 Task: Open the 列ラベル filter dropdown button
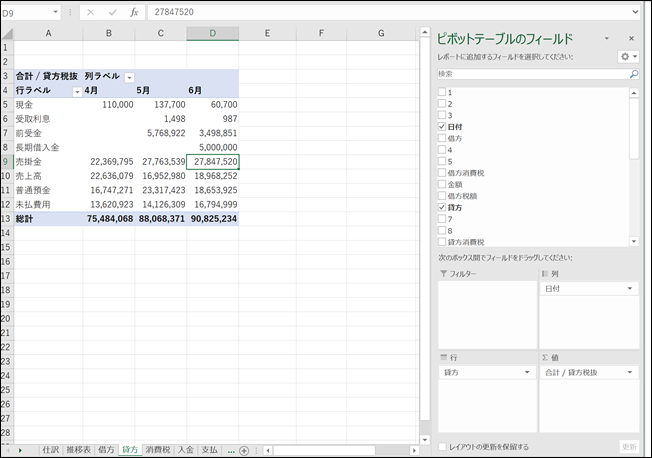129,77
